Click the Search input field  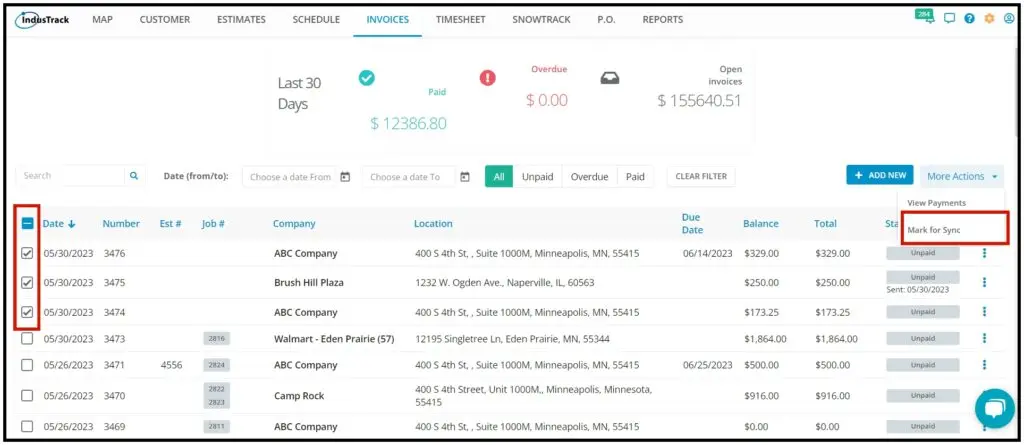pyautogui.click(x=71, y=176)
